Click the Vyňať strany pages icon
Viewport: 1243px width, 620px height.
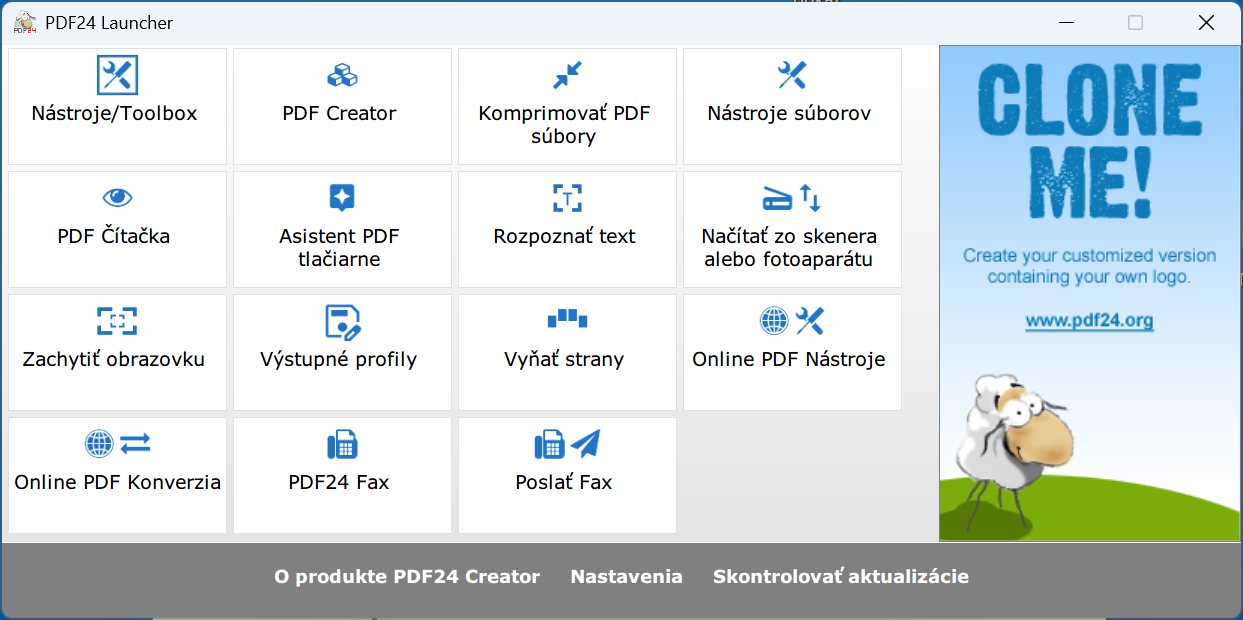point(567,319)
